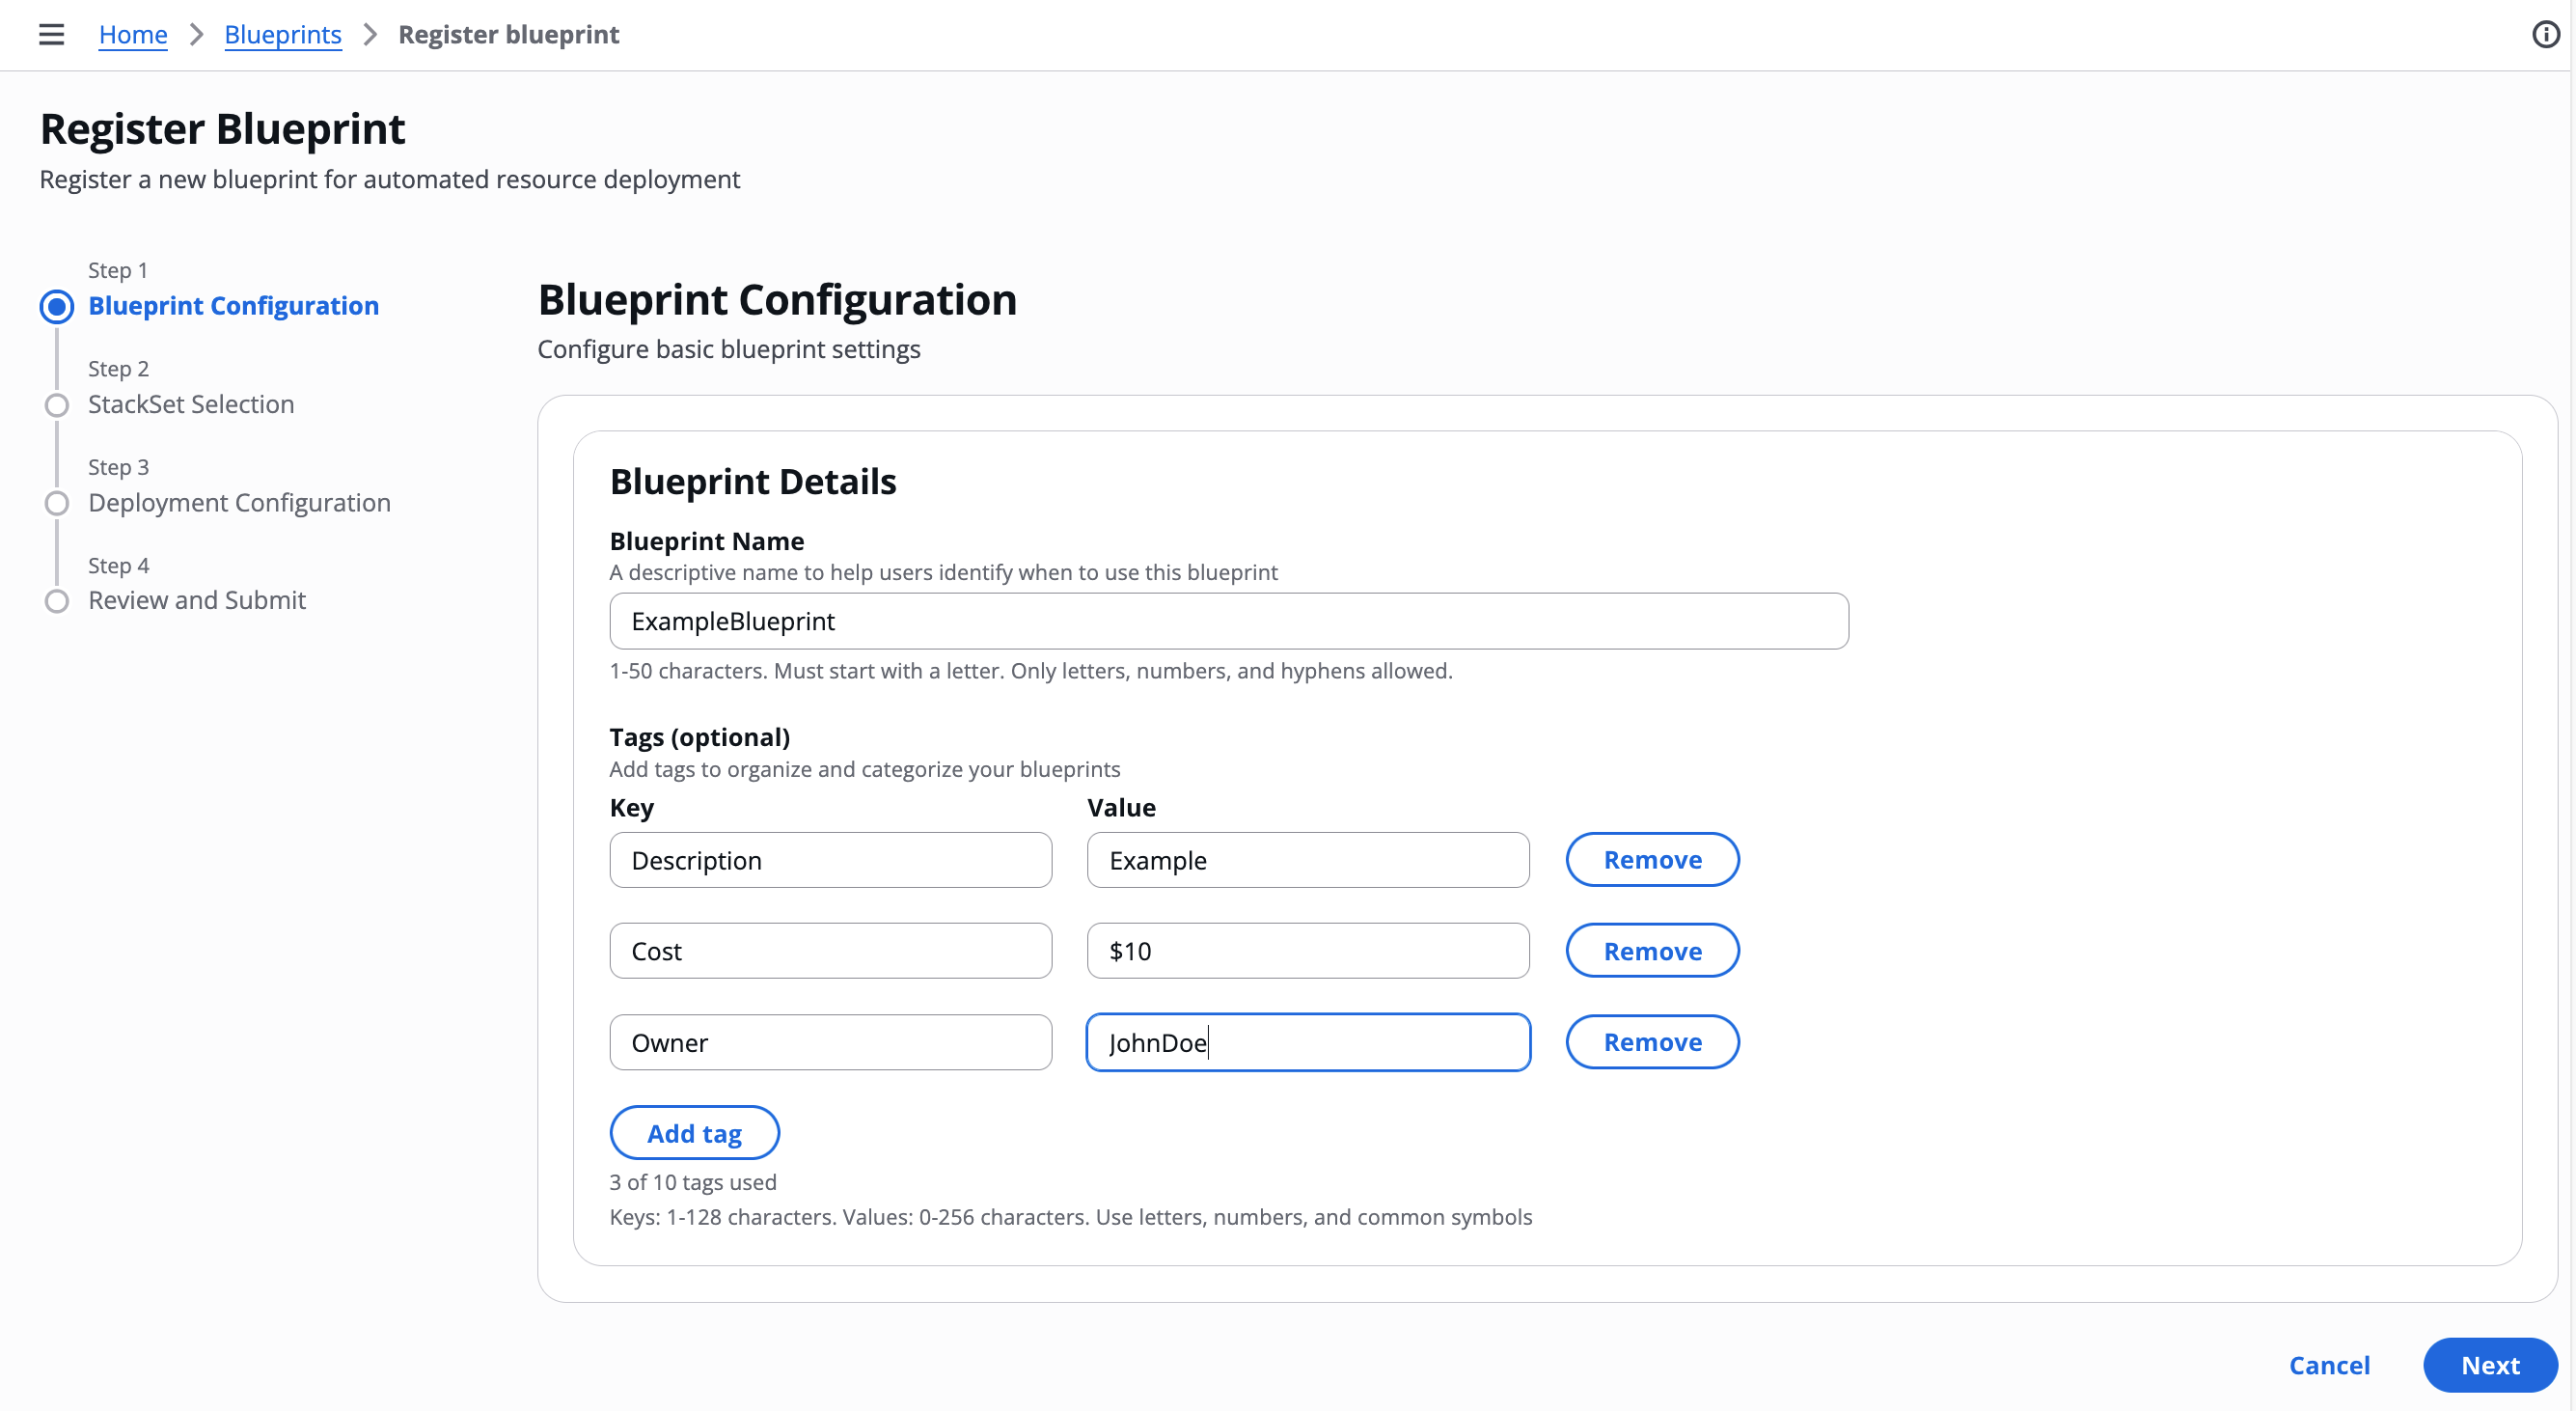2576x1411 pixels.
Task: Remove the Description tag
Action: pos(1652,859)
